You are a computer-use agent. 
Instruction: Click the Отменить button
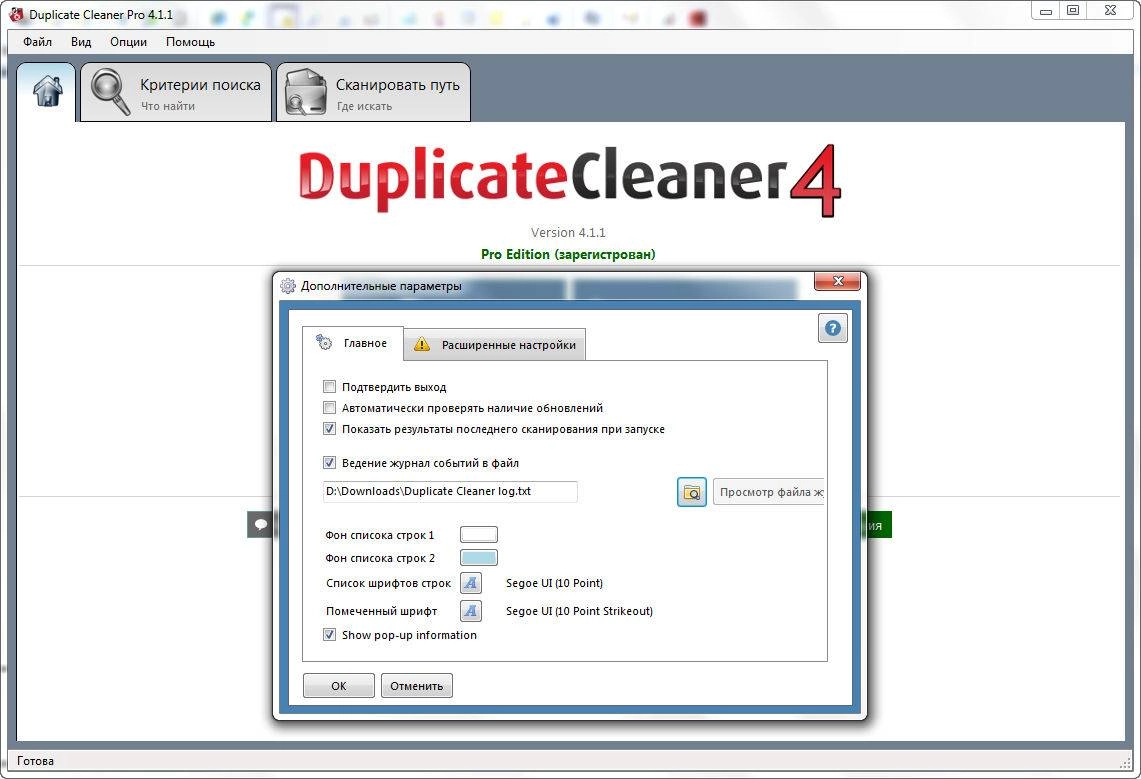click(416, 686)
